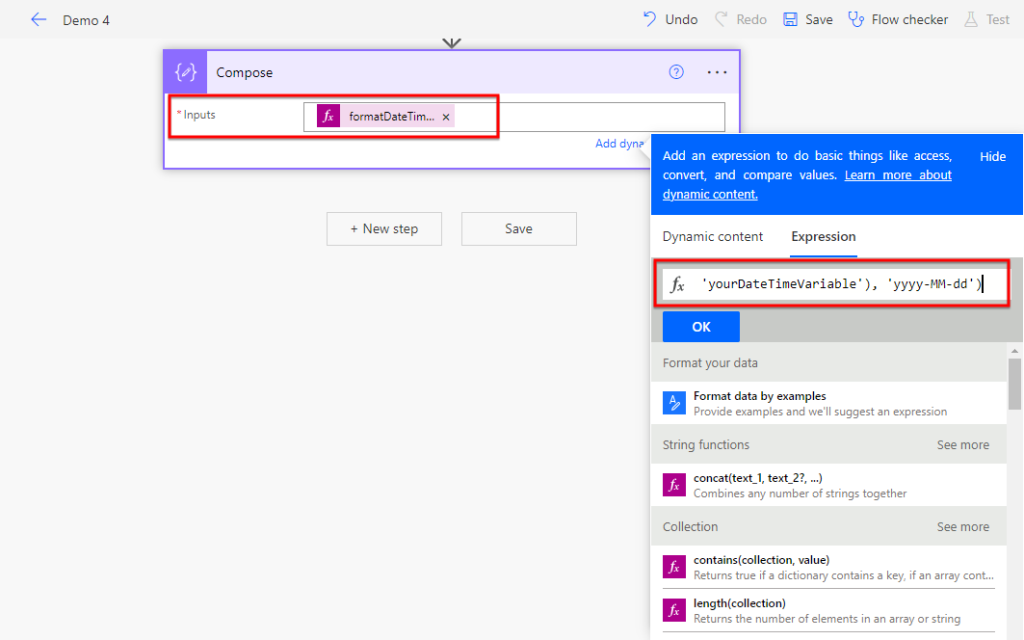
Task: Click the Redo toolbar button
Action: pyautogui.click(x=741, y=20)
